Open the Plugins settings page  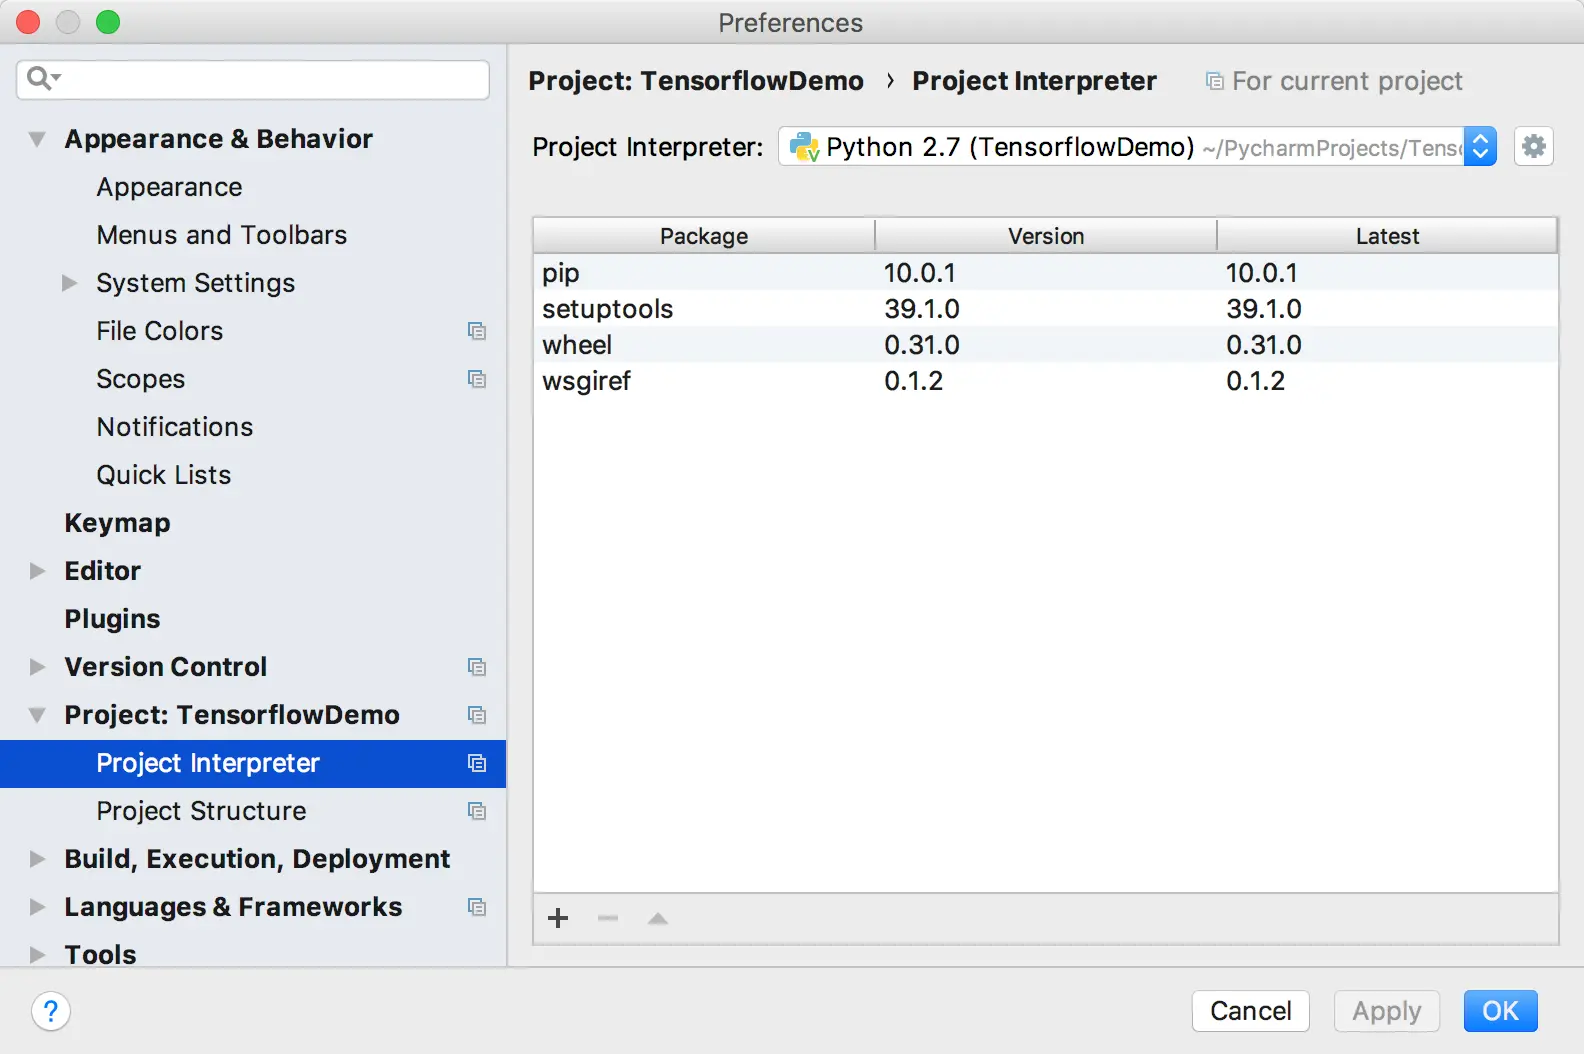coord(112,619)
